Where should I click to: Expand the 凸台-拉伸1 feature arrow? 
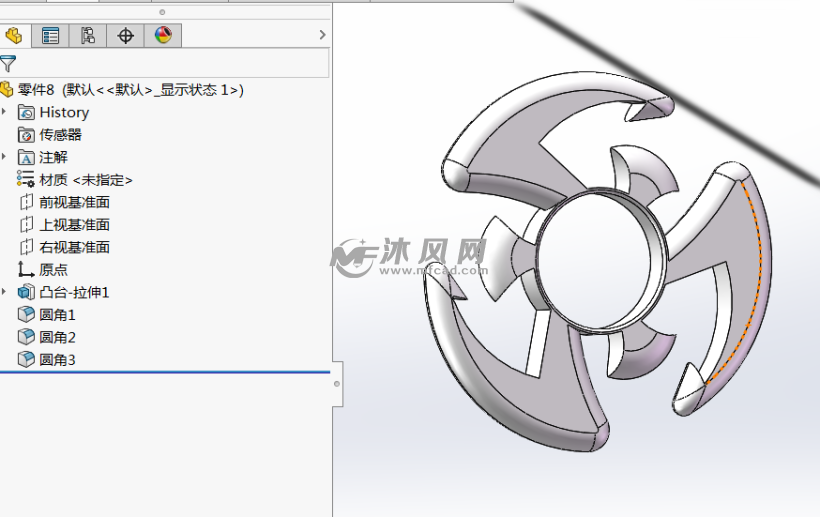[x=4, y=291]
